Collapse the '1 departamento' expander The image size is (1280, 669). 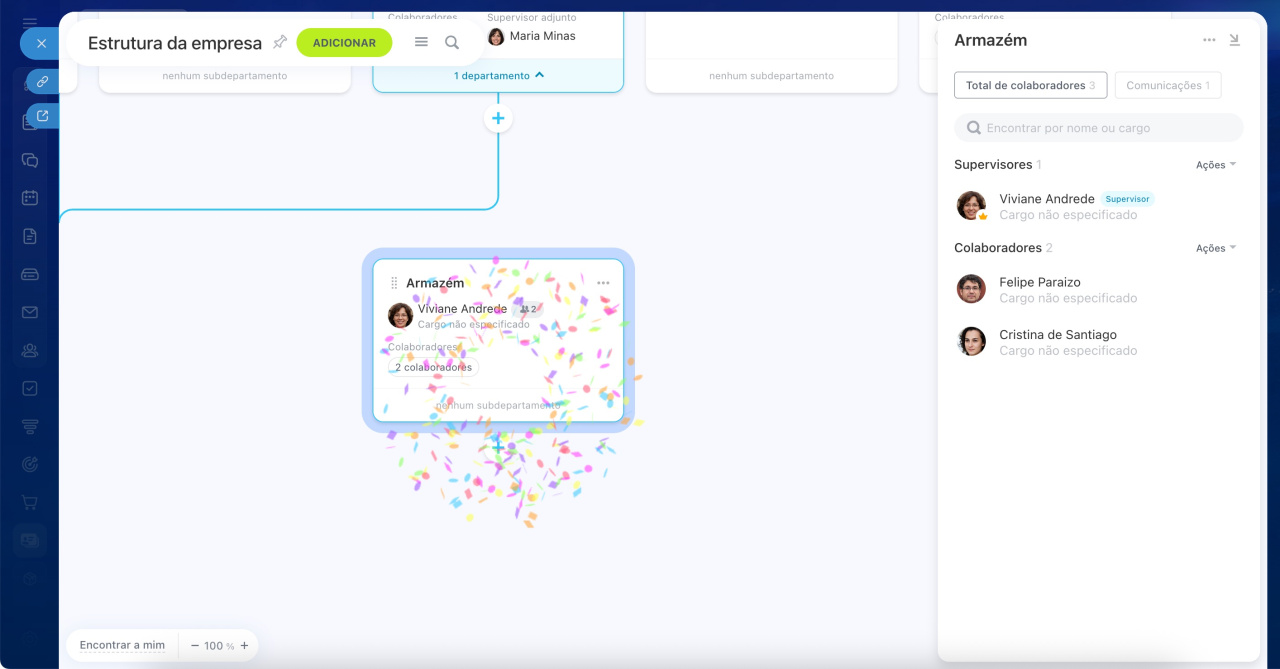498,75
